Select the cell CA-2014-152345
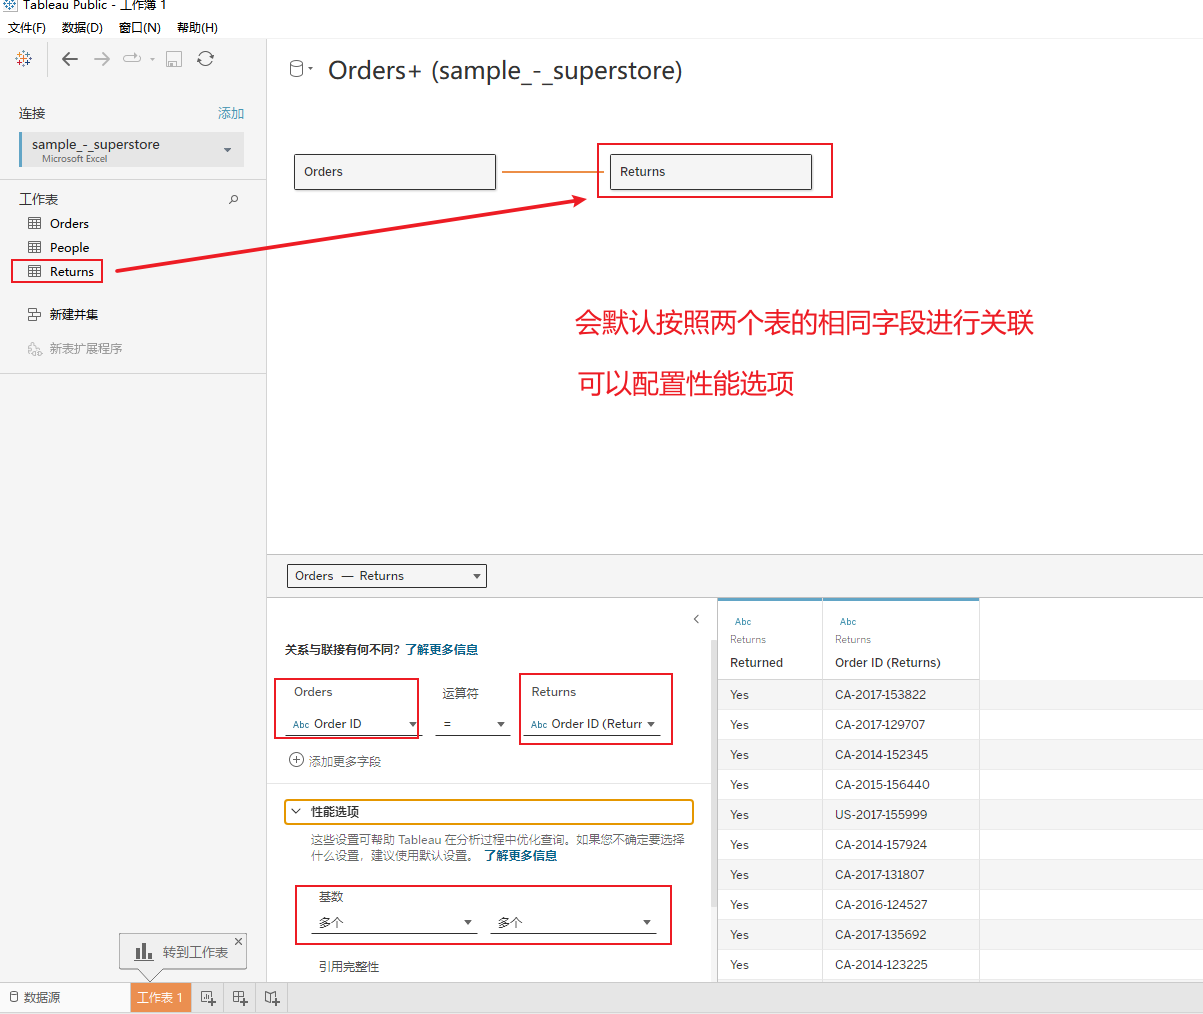This screenshot has width=1203, height=1014. [x=900, y=755]
